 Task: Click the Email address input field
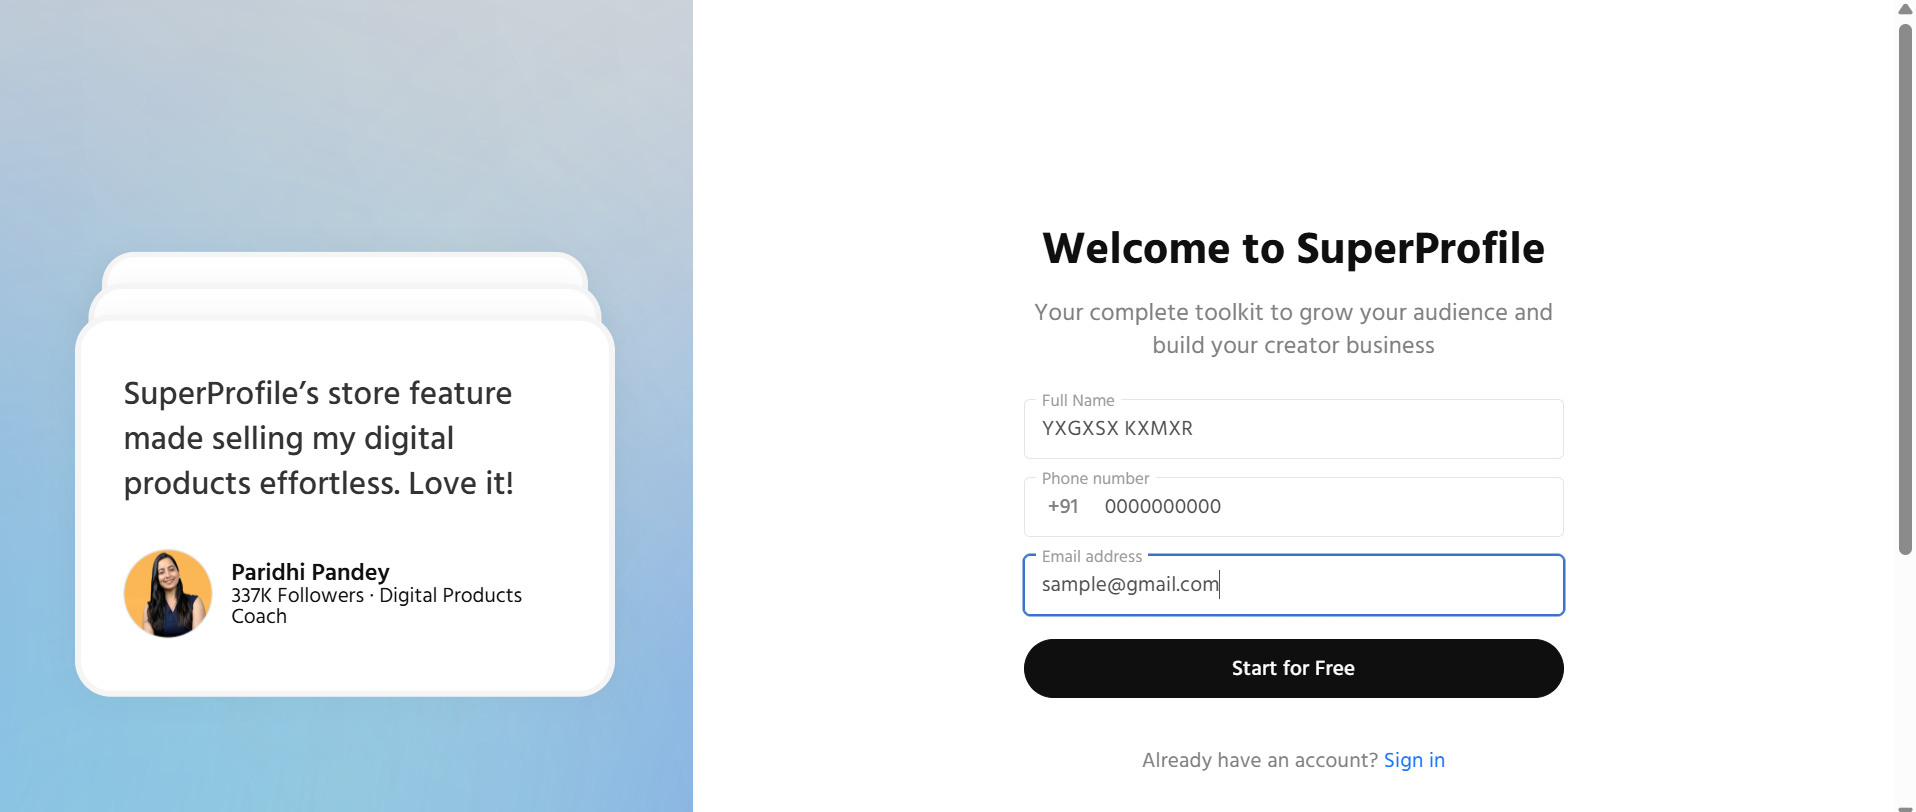click(x=1292, y=585)
